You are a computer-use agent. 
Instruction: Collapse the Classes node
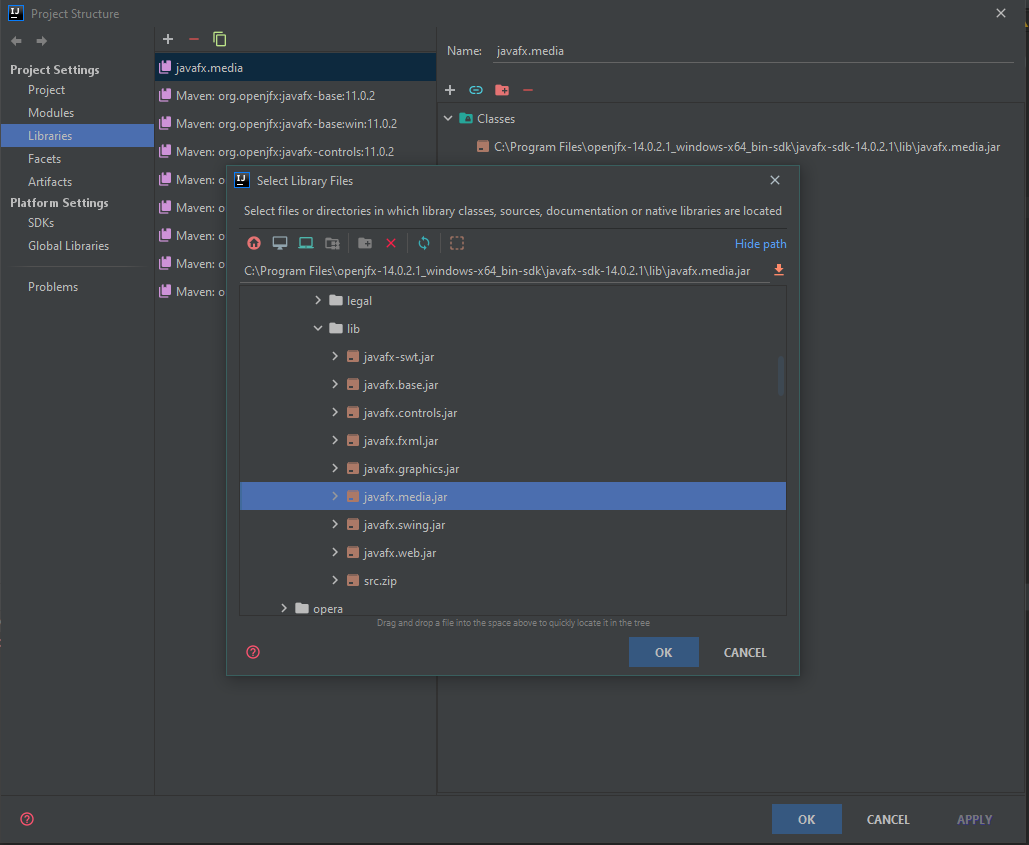(448, 118)
